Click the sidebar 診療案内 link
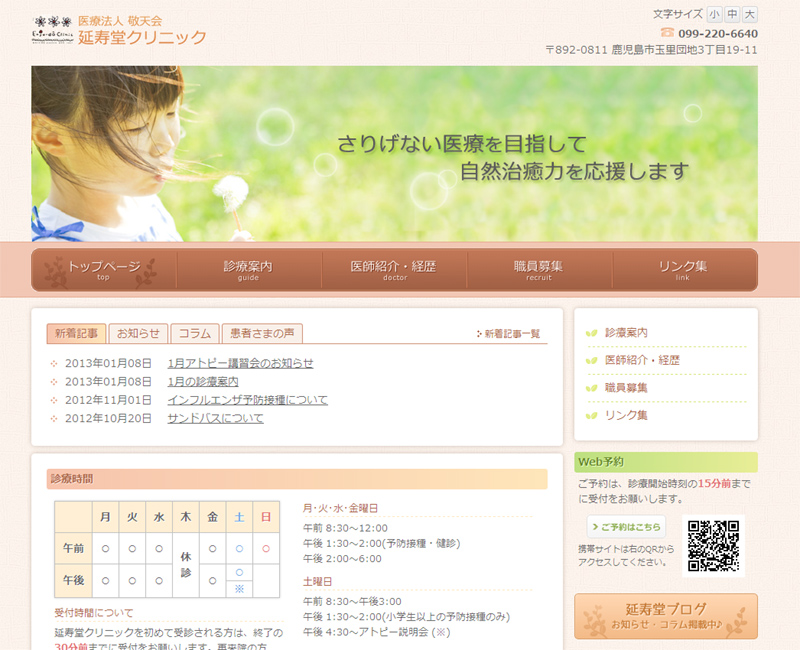The image size is (800, 650). coord(626,333)
